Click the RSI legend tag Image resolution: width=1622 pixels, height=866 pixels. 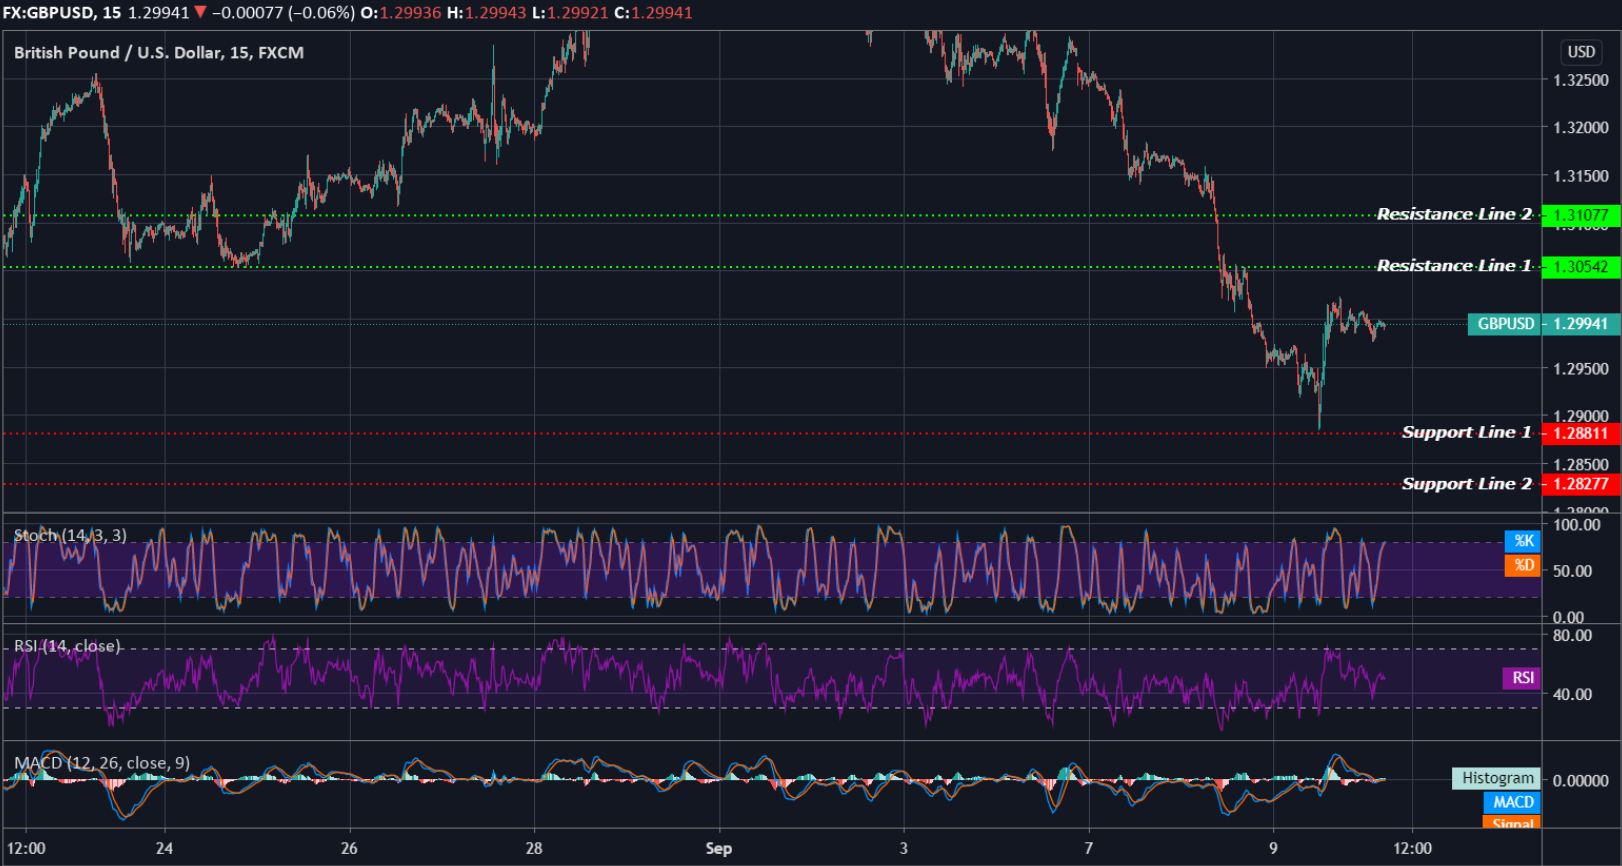tap(1522, 678)
